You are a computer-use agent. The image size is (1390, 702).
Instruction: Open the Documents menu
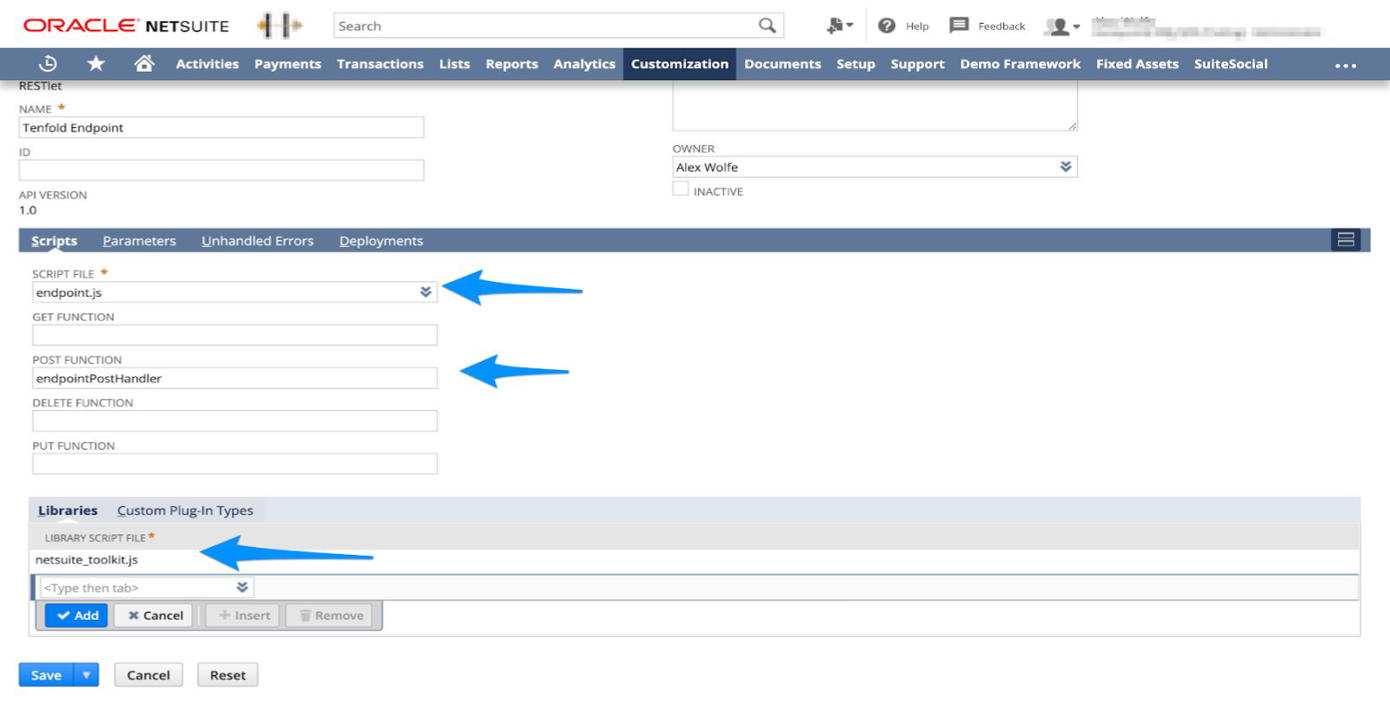tap(783, 63)
